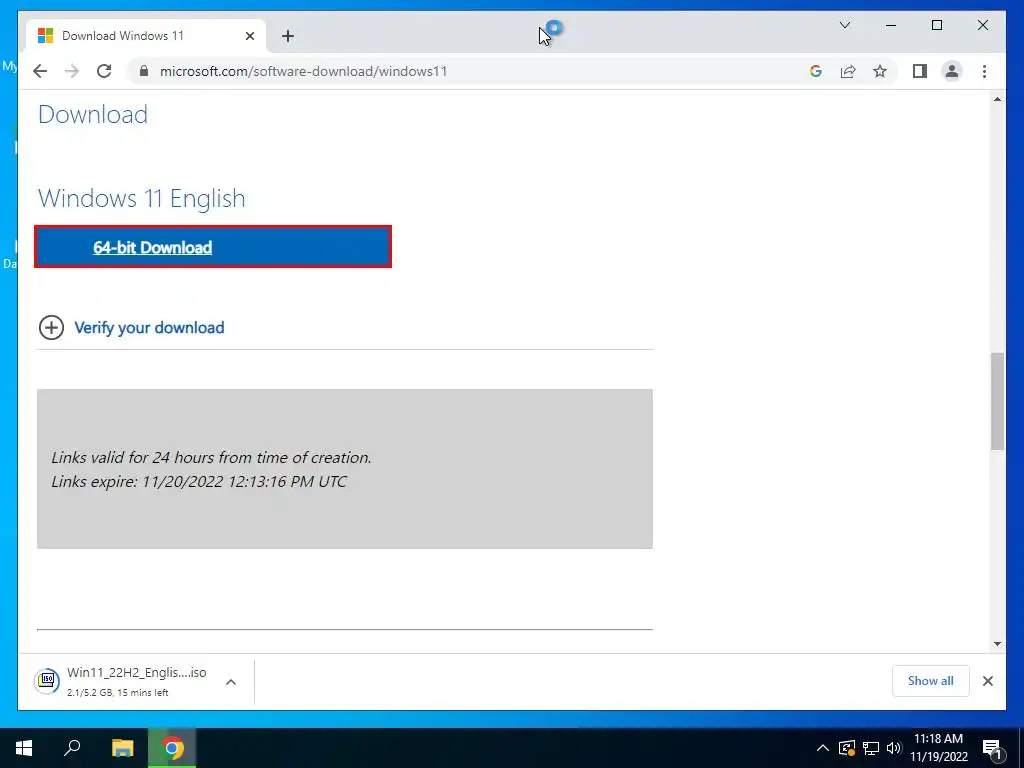Click the Chrome icon on the taskbar
Viewport: 1024px width, 768px height.
172,748
